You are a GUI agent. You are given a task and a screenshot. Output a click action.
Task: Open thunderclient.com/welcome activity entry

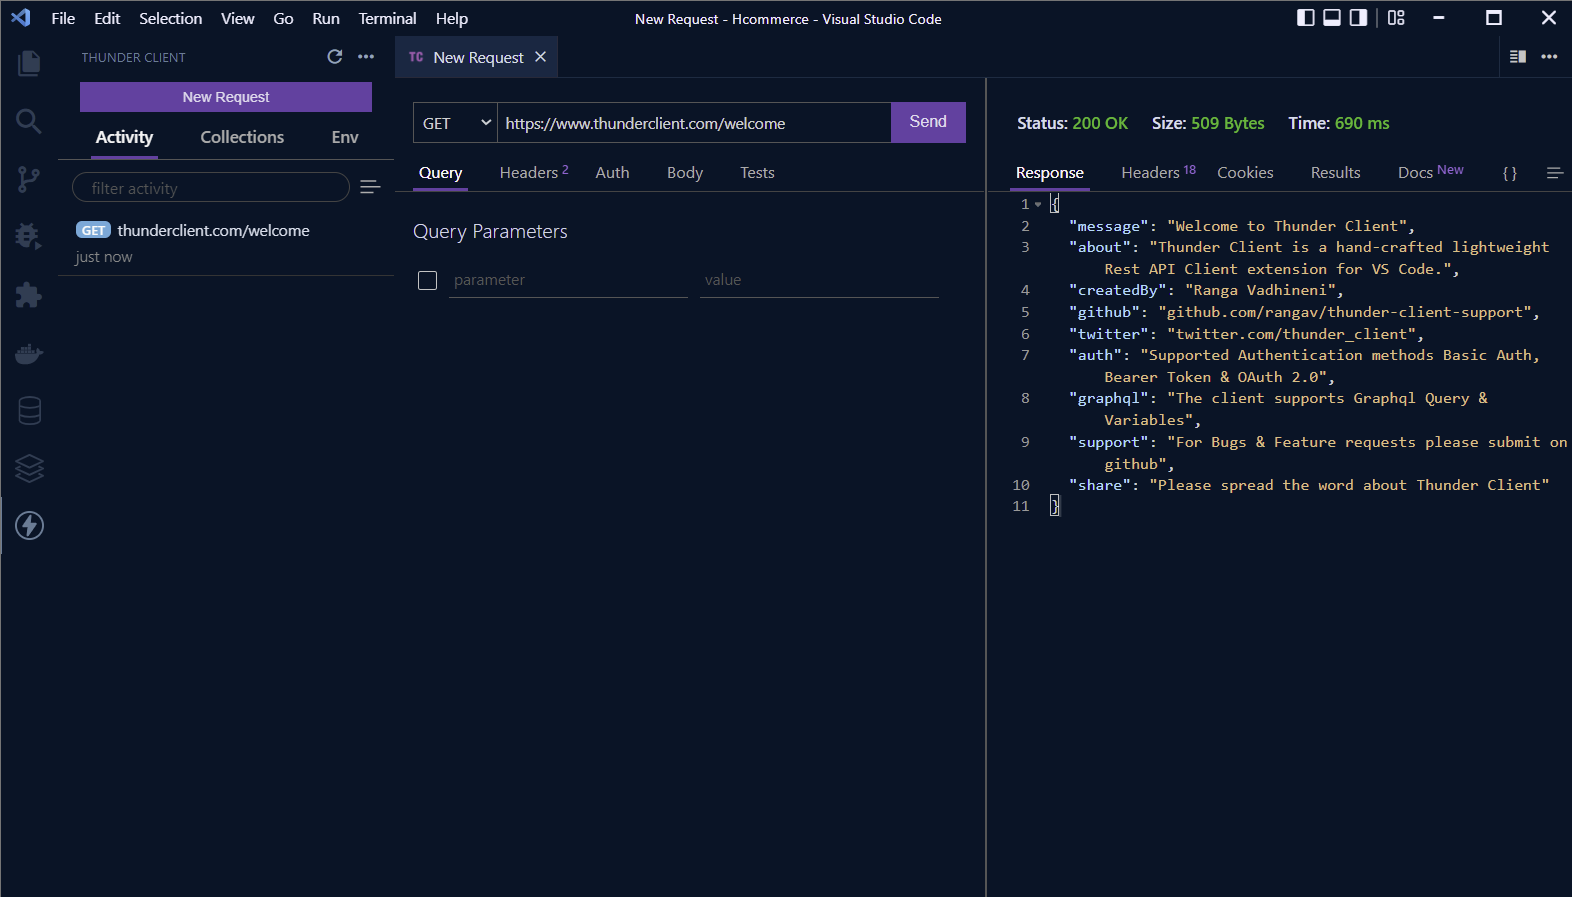[x=226, y=243]
